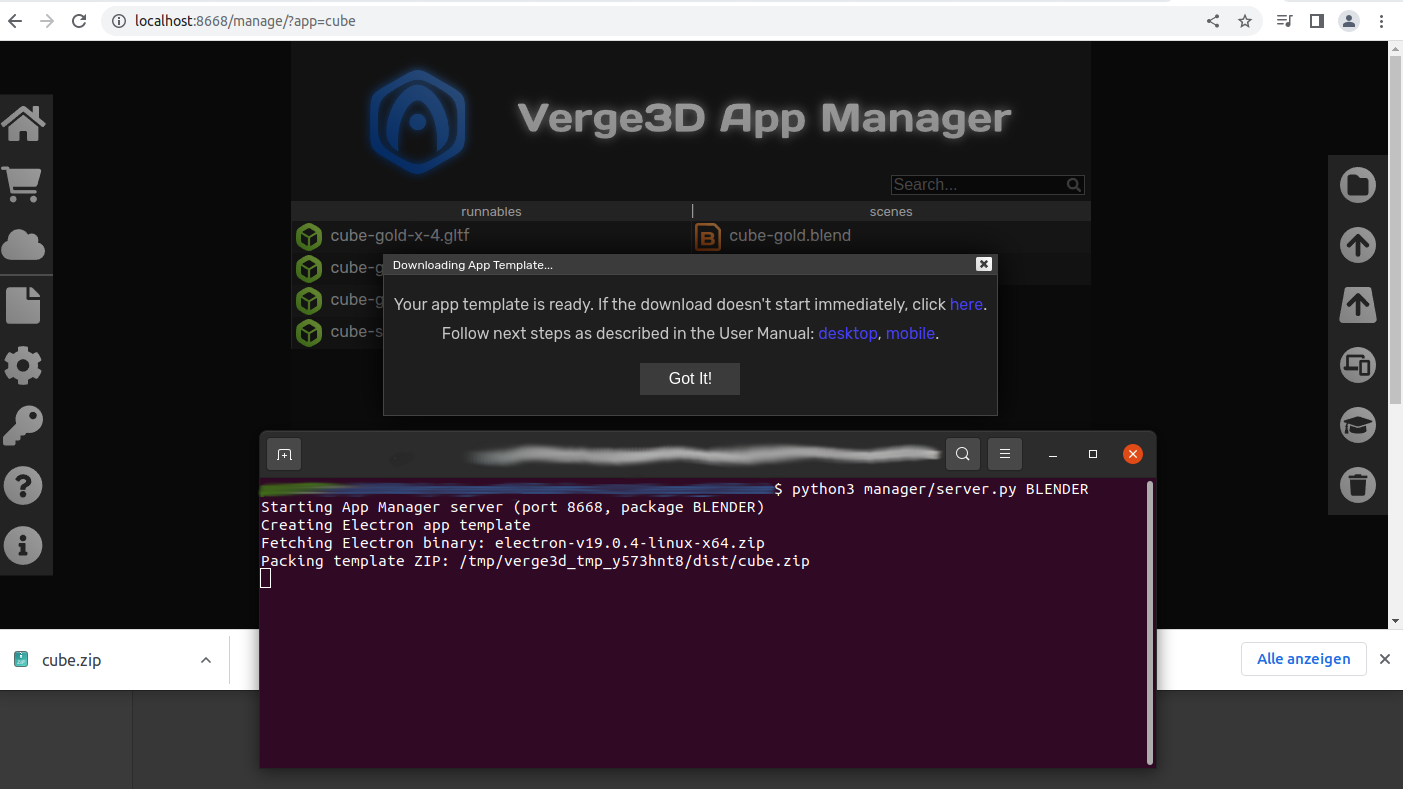1403x789 pixels.
Task: Open the terminal hamburger menu
Action: pos(1005,454)
